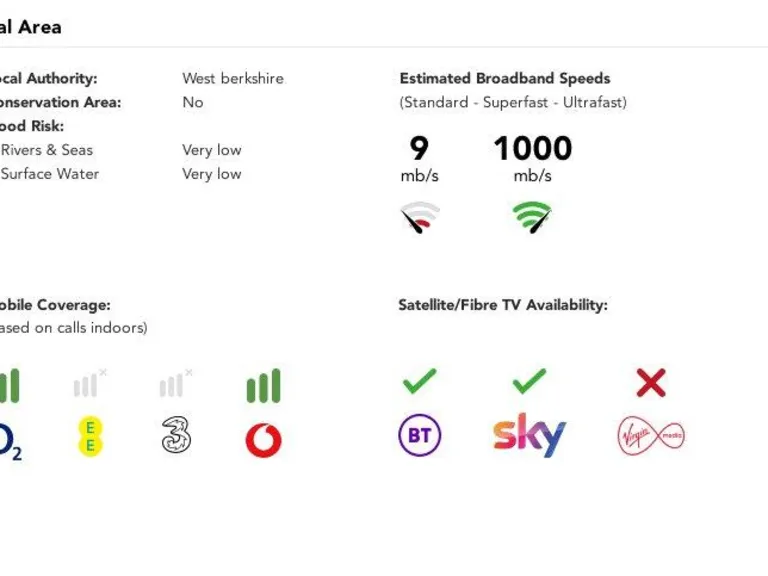The width and height of the screenshot is (768, 576).
Task: Click the BT logo
Action: click(x=420, y=436)
